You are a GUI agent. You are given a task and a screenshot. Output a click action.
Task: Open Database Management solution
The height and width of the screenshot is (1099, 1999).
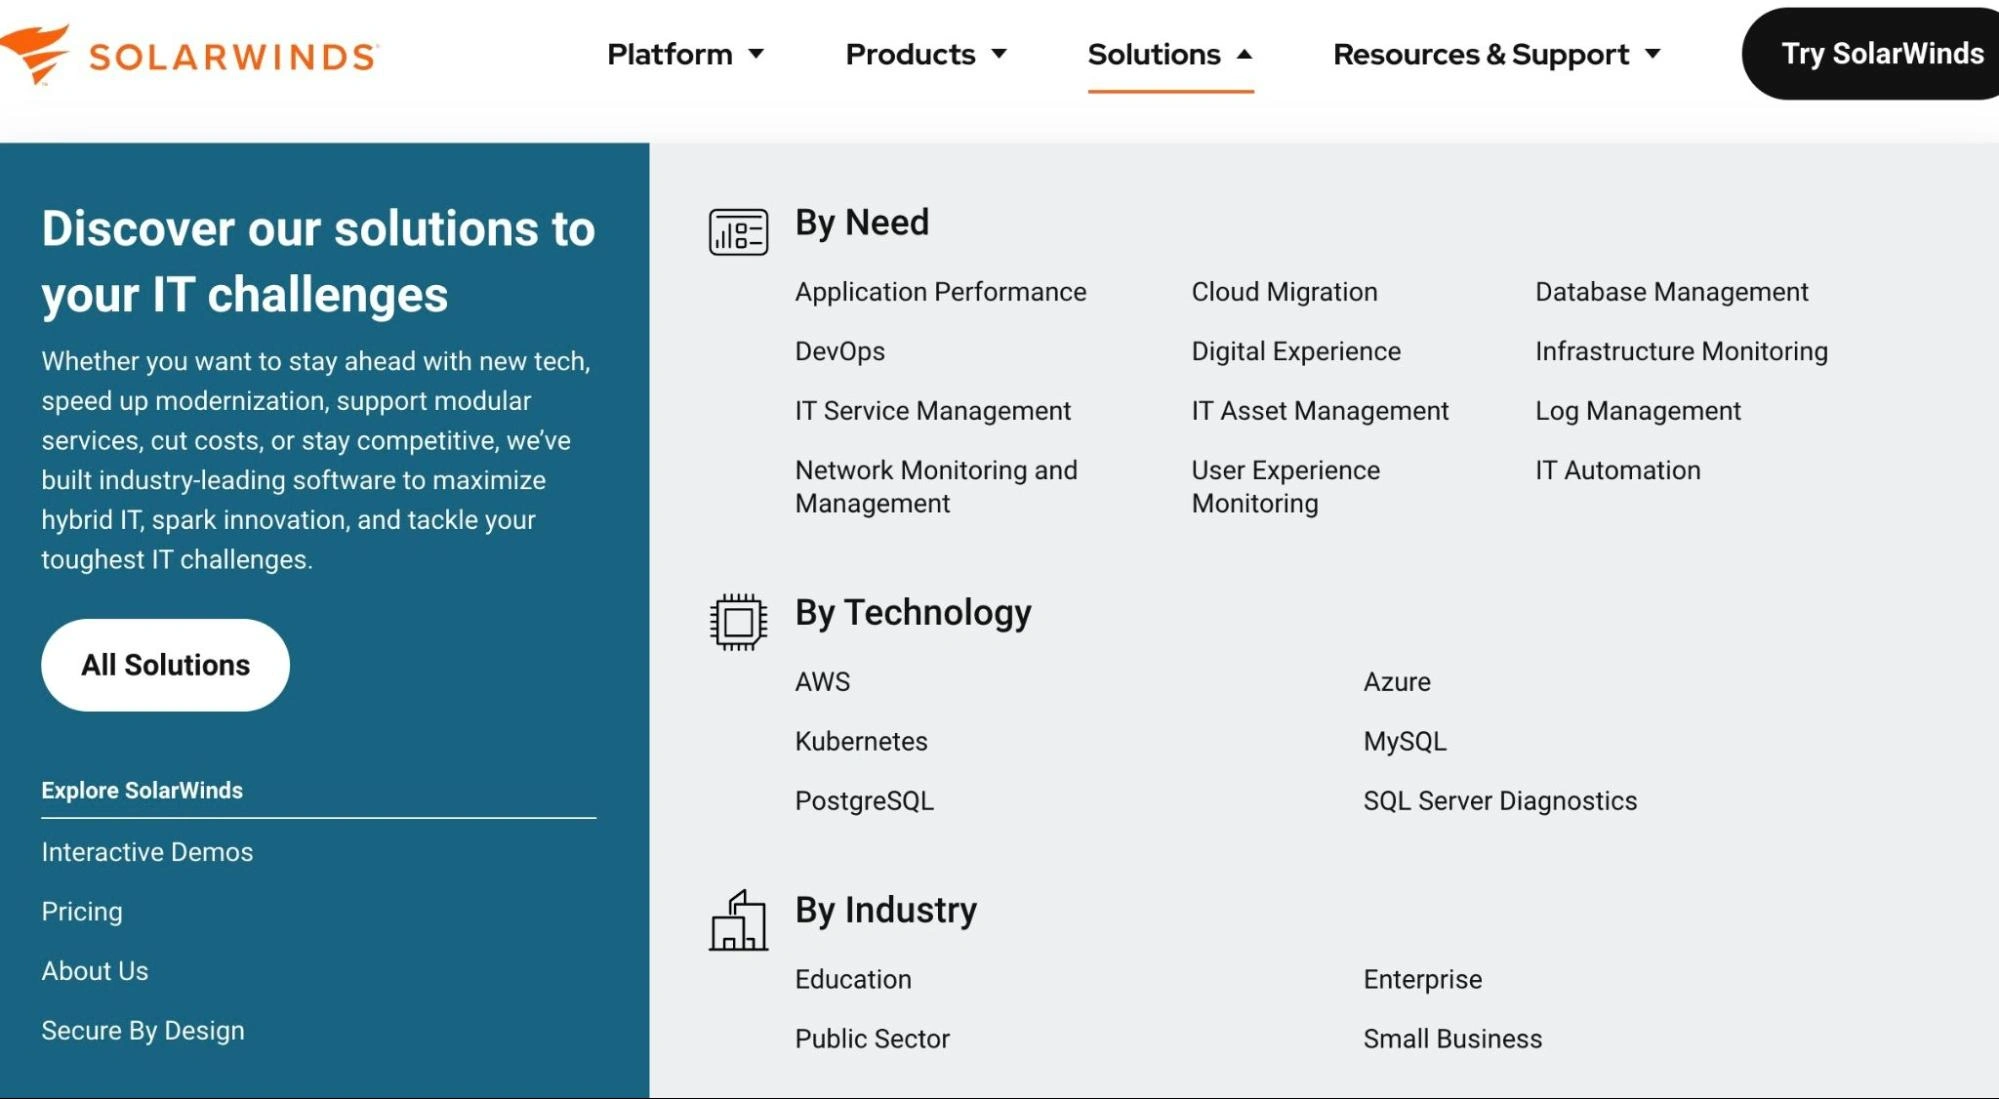tap(1672, 292)
